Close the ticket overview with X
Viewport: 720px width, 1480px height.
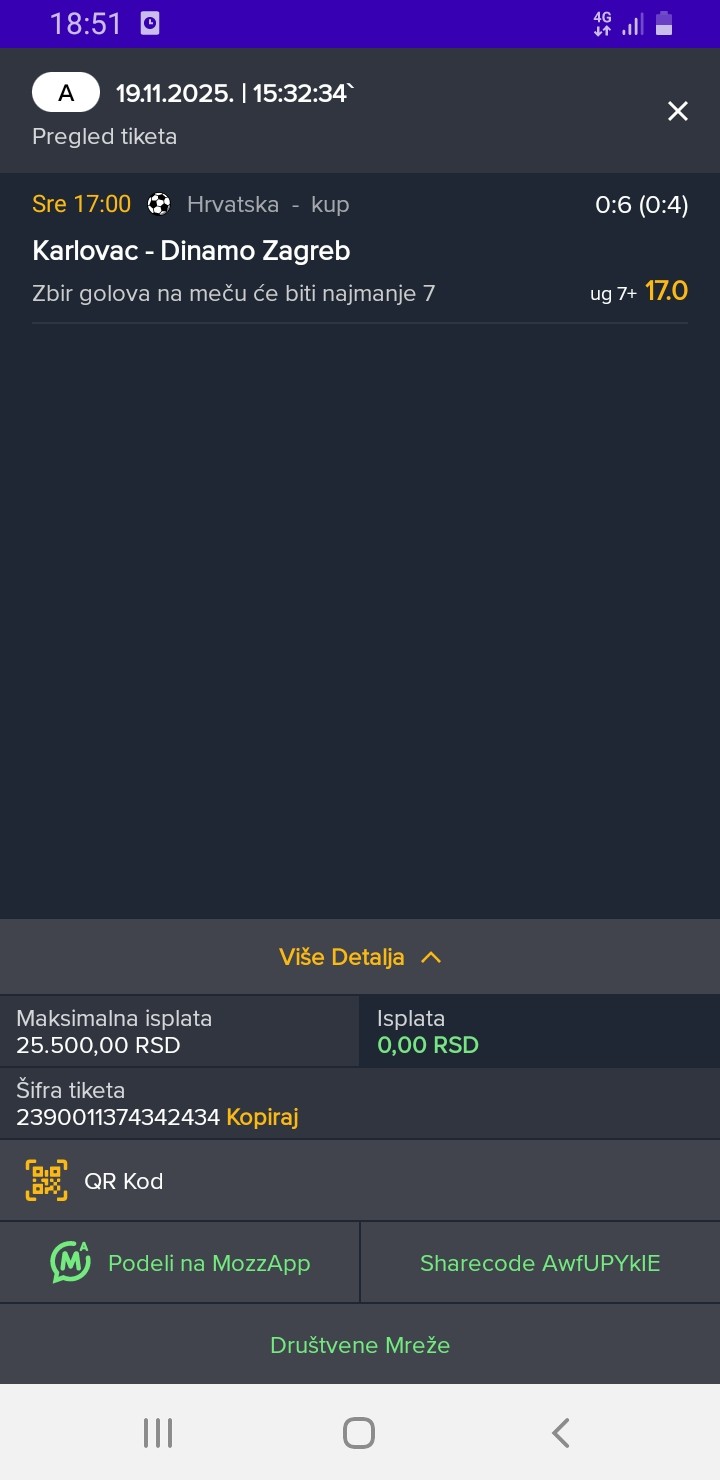pos(678,111)
